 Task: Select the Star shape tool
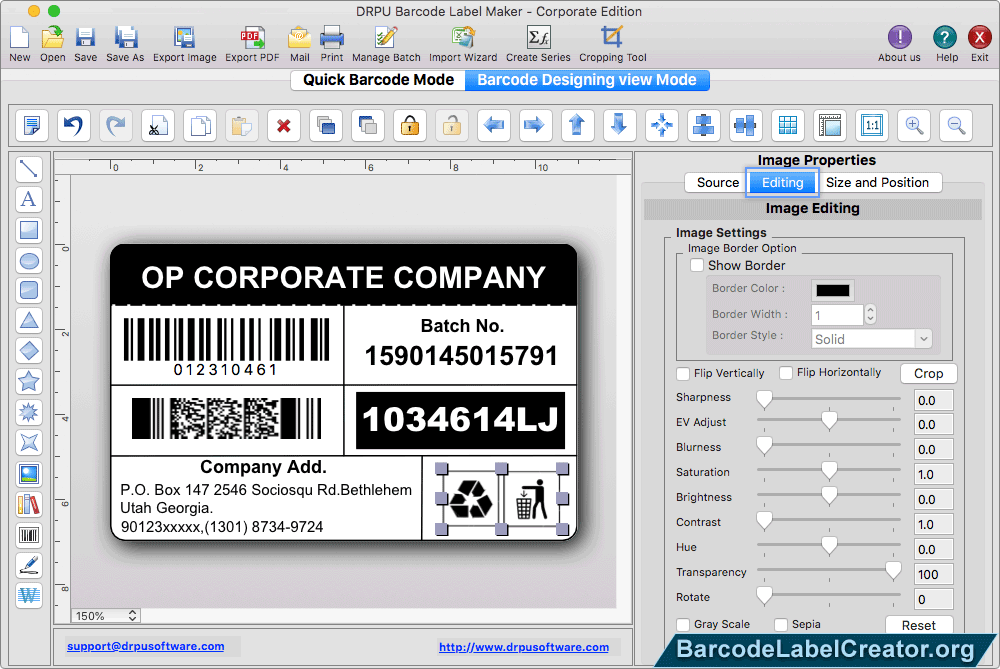(x=29, y=381)
